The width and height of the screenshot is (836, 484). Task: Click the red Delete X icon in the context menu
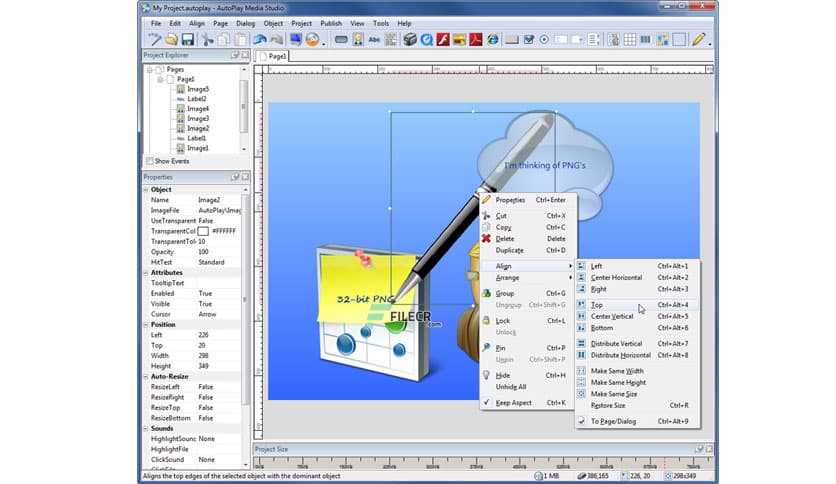pyautogui.click(x=486, y=238)
